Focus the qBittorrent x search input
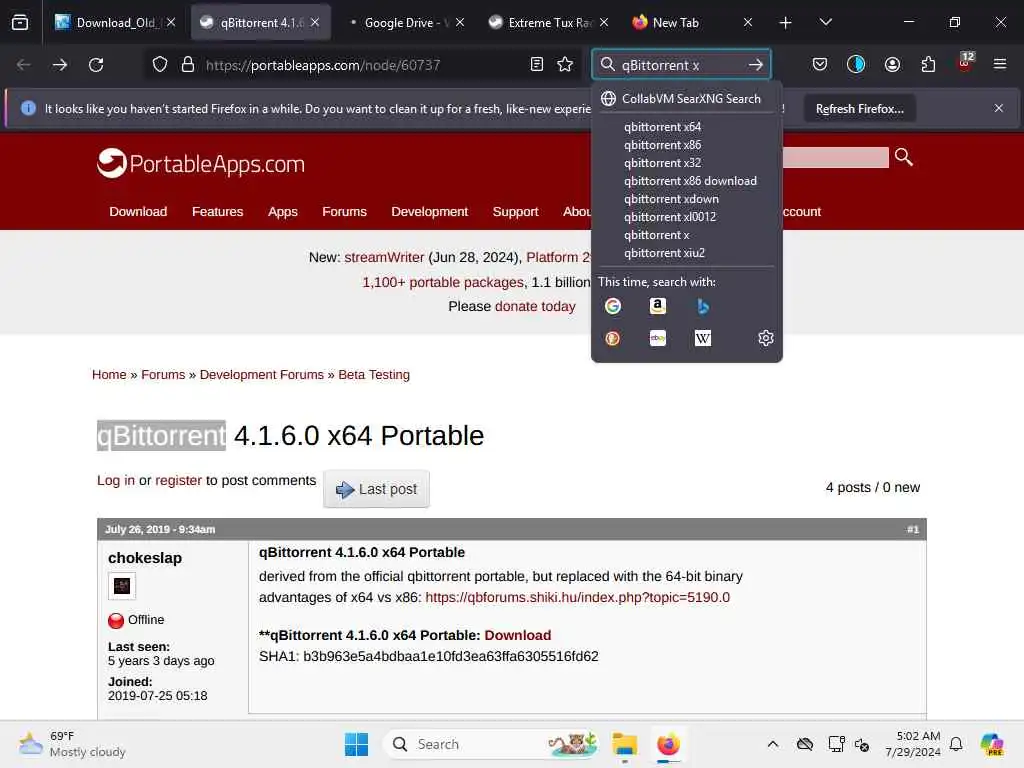The image size is (1024, 768). (x=679, y=65)
